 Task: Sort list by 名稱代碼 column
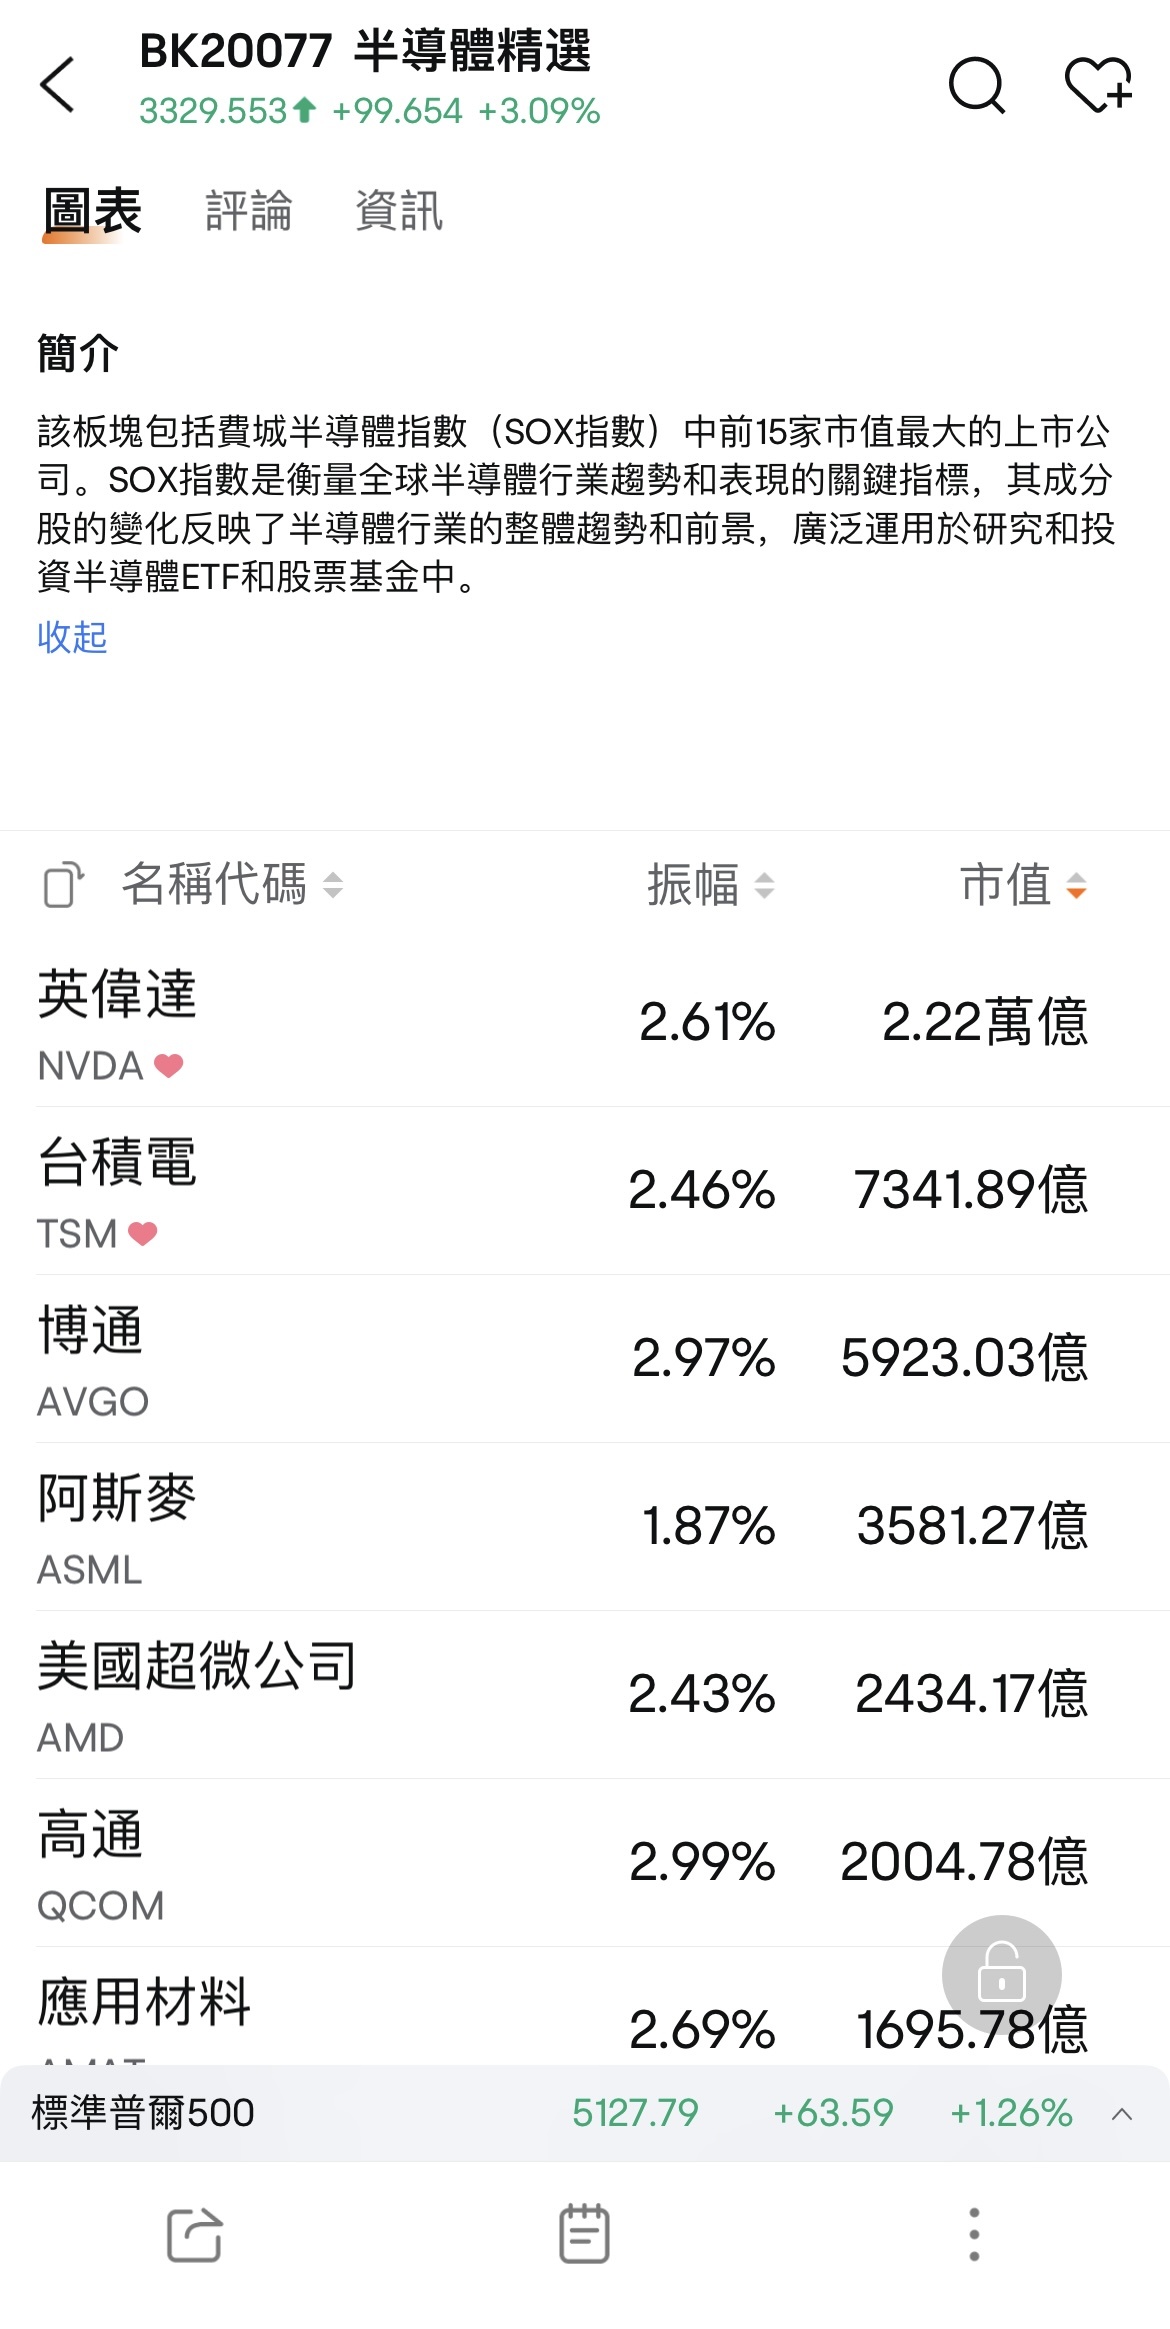point(232,885)
